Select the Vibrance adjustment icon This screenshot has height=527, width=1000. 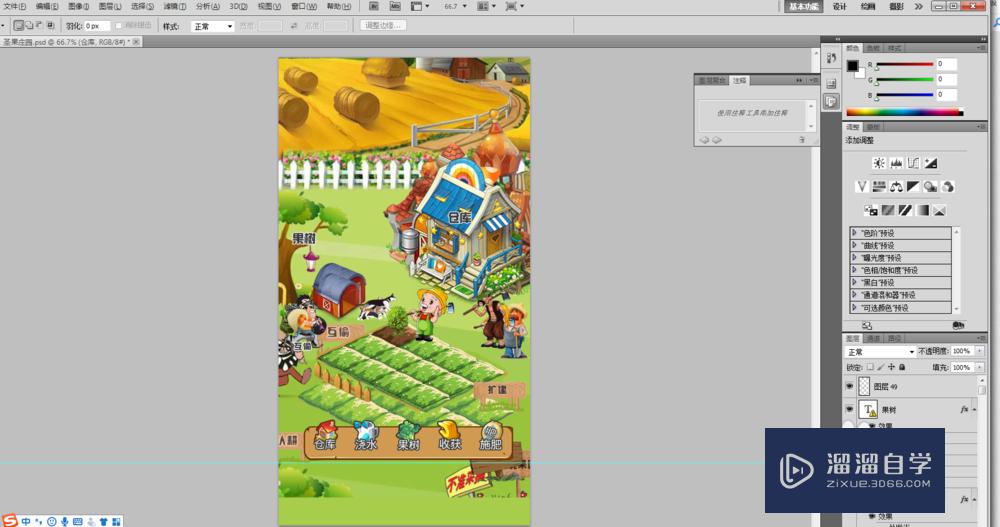point(861,186)
